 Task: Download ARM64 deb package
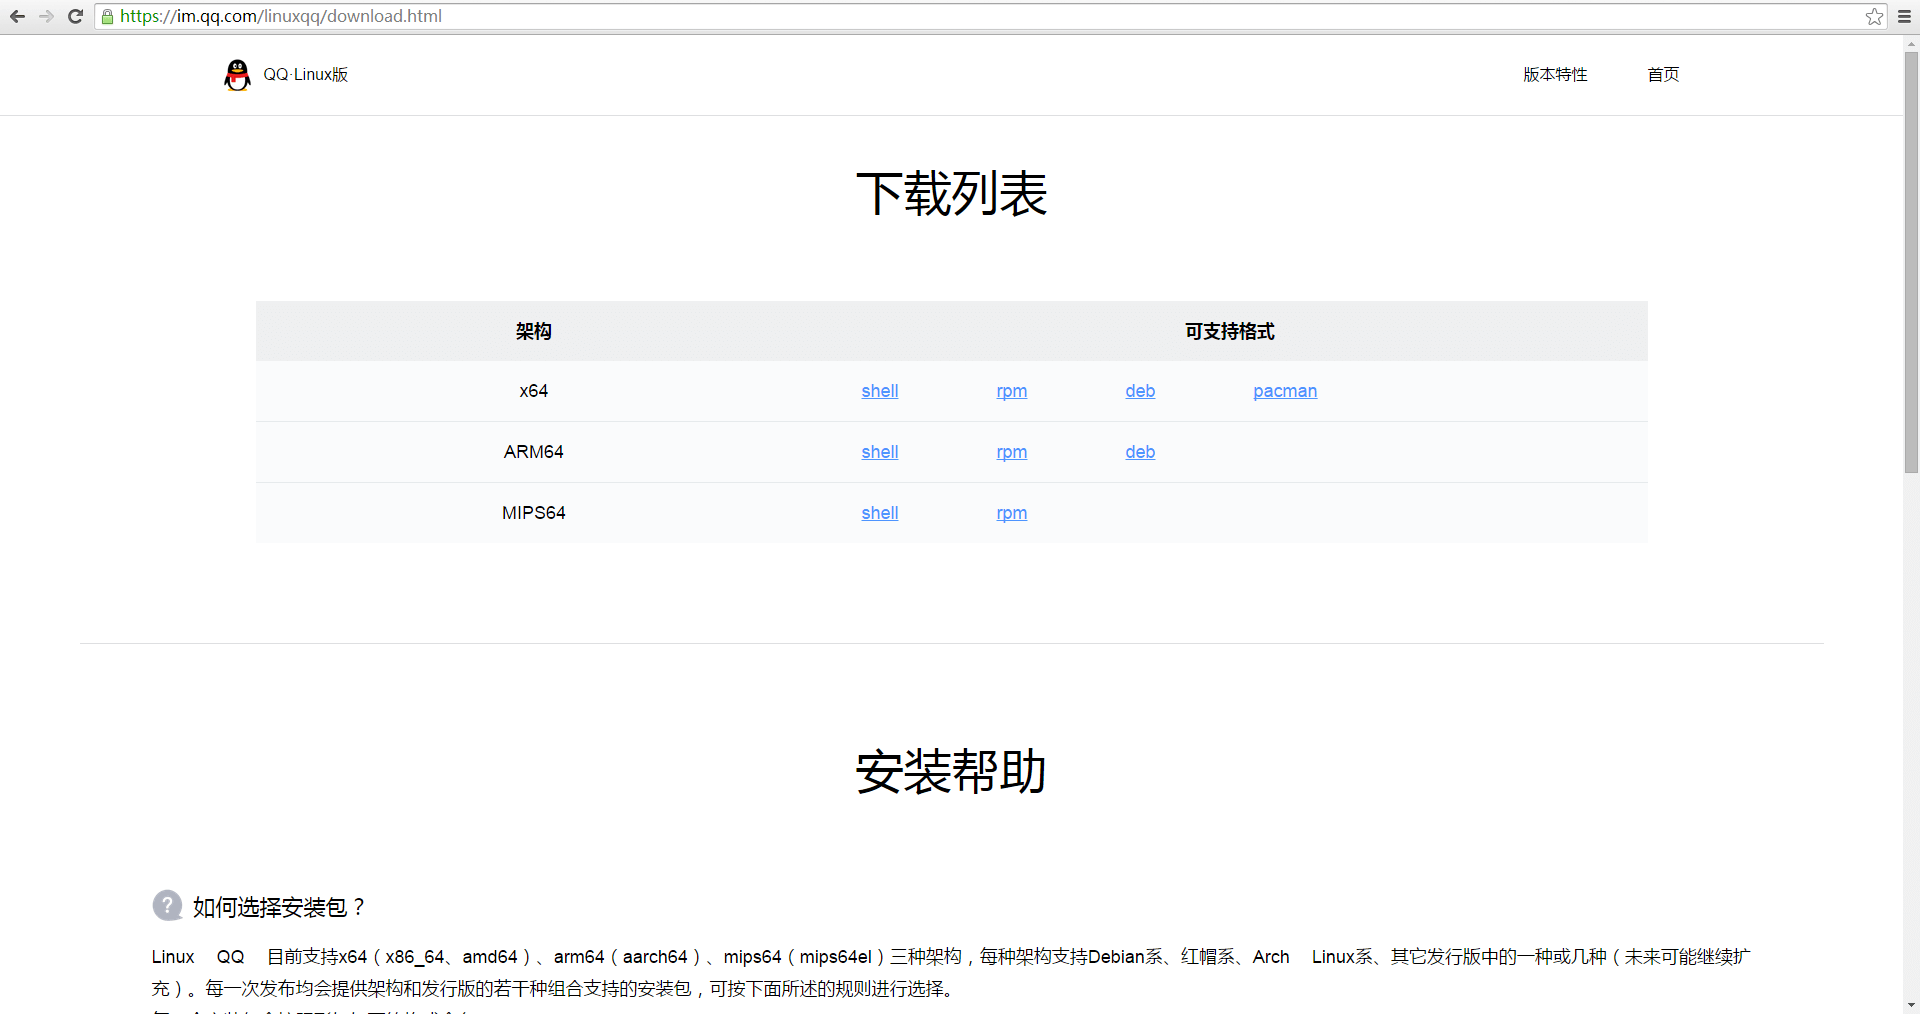(x=1140, y=452)
